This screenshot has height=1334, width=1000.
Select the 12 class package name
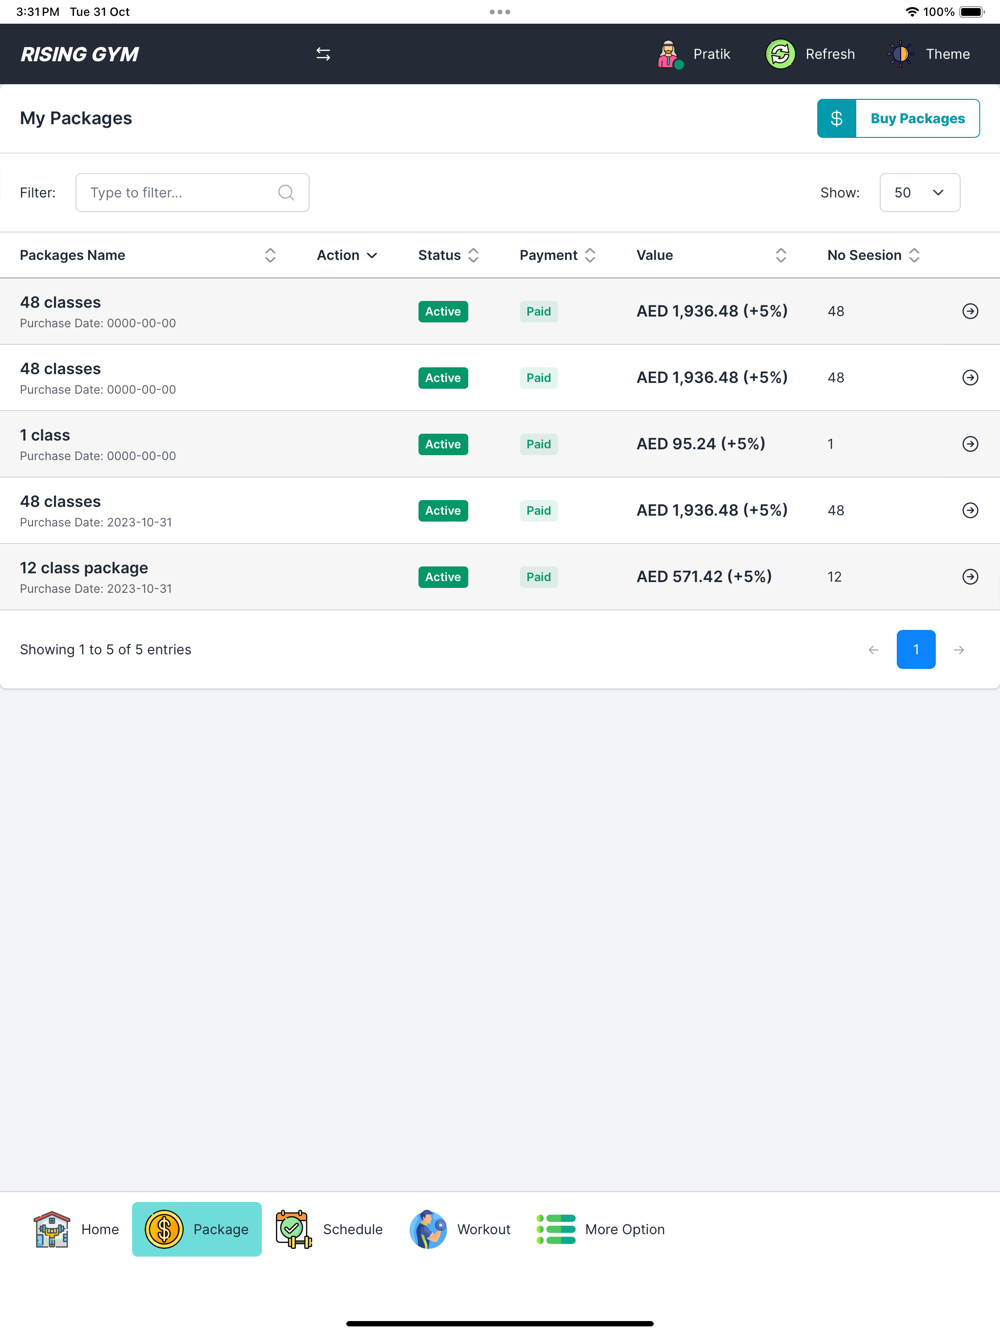pyautogui.click(x=84, y=568)
